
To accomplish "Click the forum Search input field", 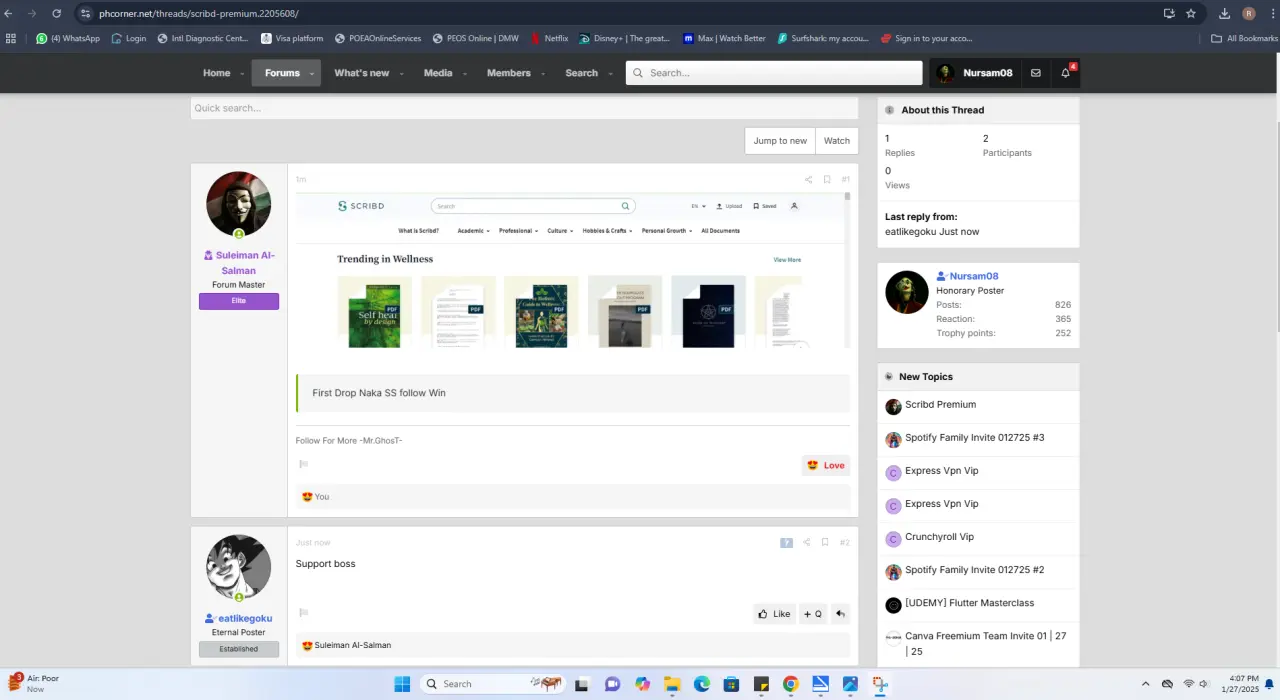I will pos(774,73).
